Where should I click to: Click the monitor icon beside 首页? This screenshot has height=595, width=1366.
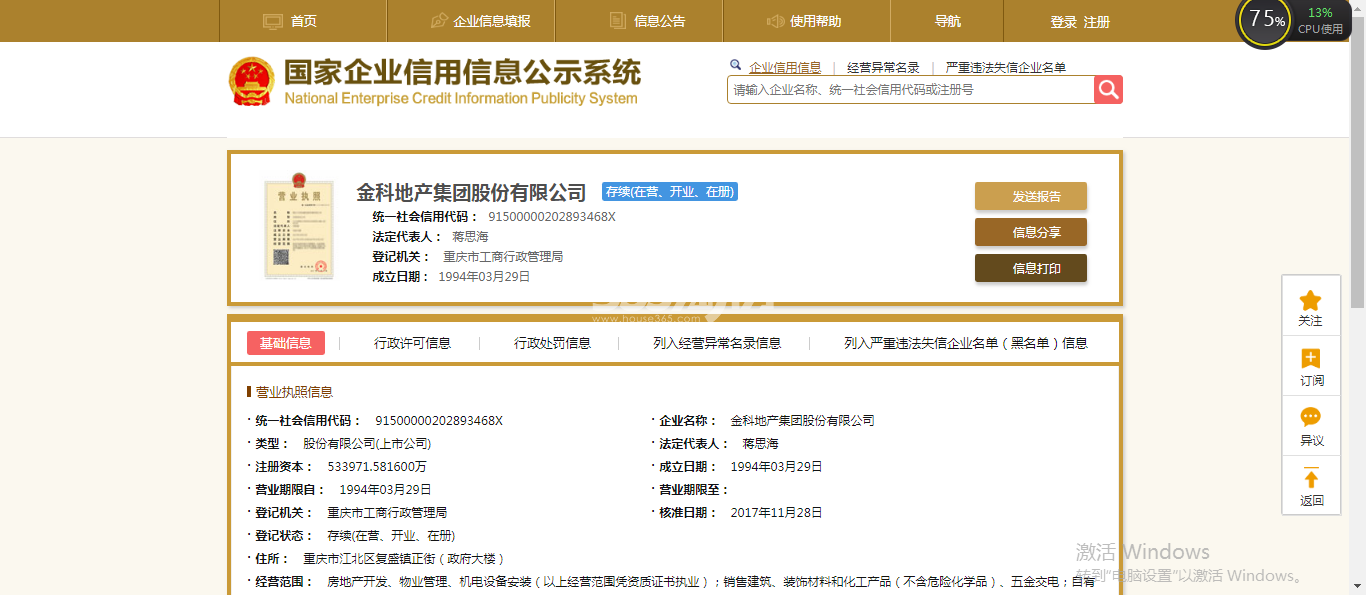(273, 21)
